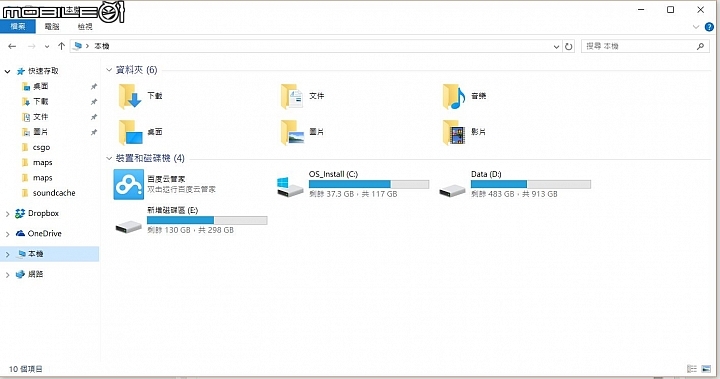This screenshot has height=379, width=720.
Task: Open the 下載 Downloads folder icon
Action: pos(129,96)
